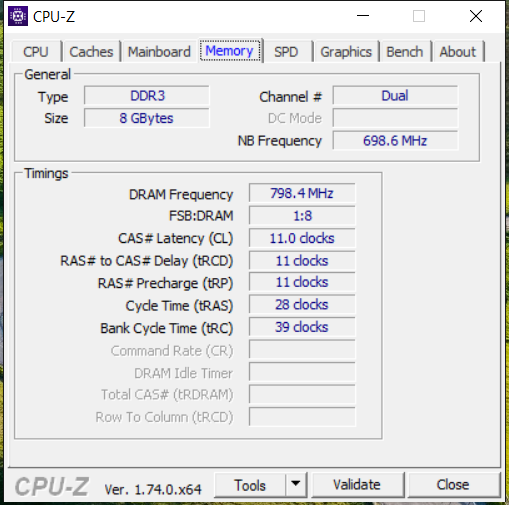
Task: Close the CPU-Z window with X
Action: (x=476, y=16)
